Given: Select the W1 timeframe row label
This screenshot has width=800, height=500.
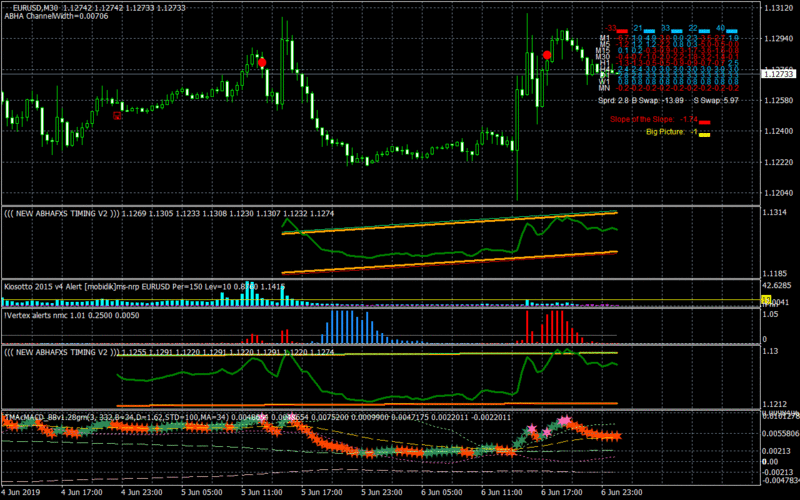Looking at the screenshot, I should point(604,82).
